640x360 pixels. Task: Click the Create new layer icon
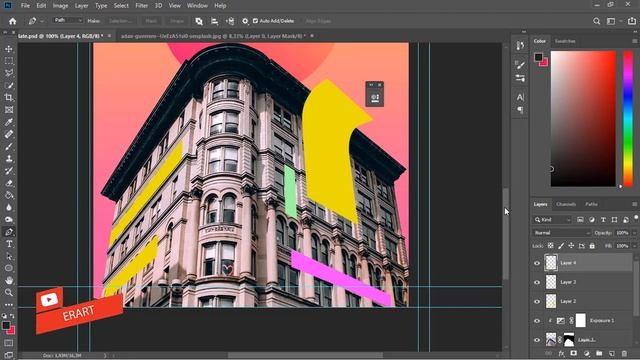611,353
